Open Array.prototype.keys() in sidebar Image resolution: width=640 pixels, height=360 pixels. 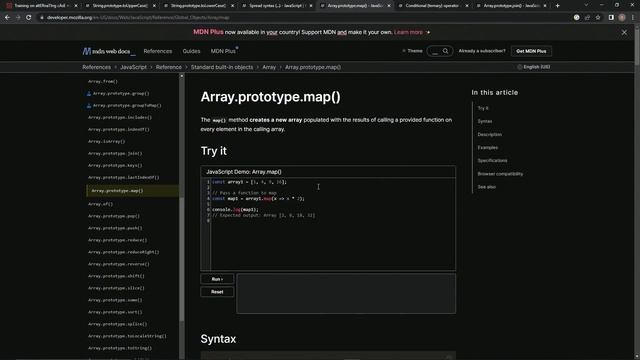click(x=115, y=165)
